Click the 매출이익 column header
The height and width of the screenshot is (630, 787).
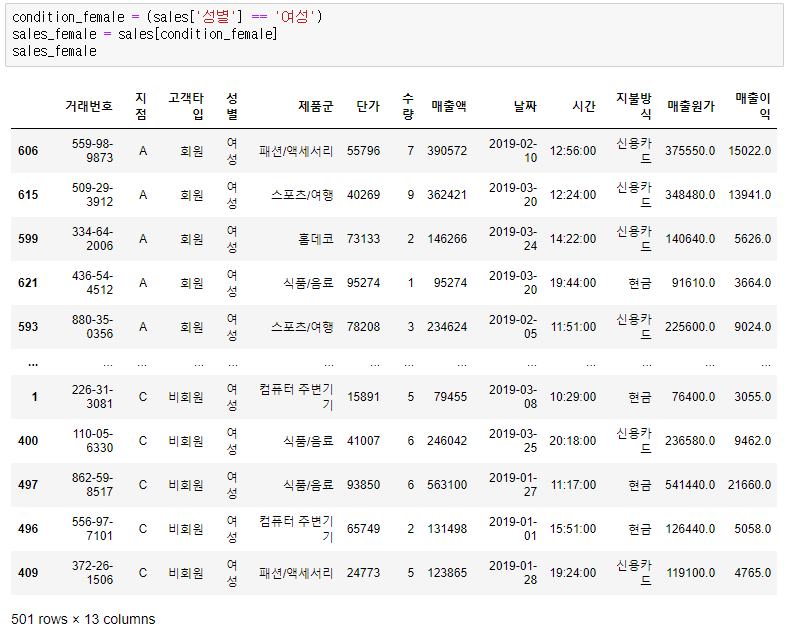pyautogui.click(x=753, y=106)
